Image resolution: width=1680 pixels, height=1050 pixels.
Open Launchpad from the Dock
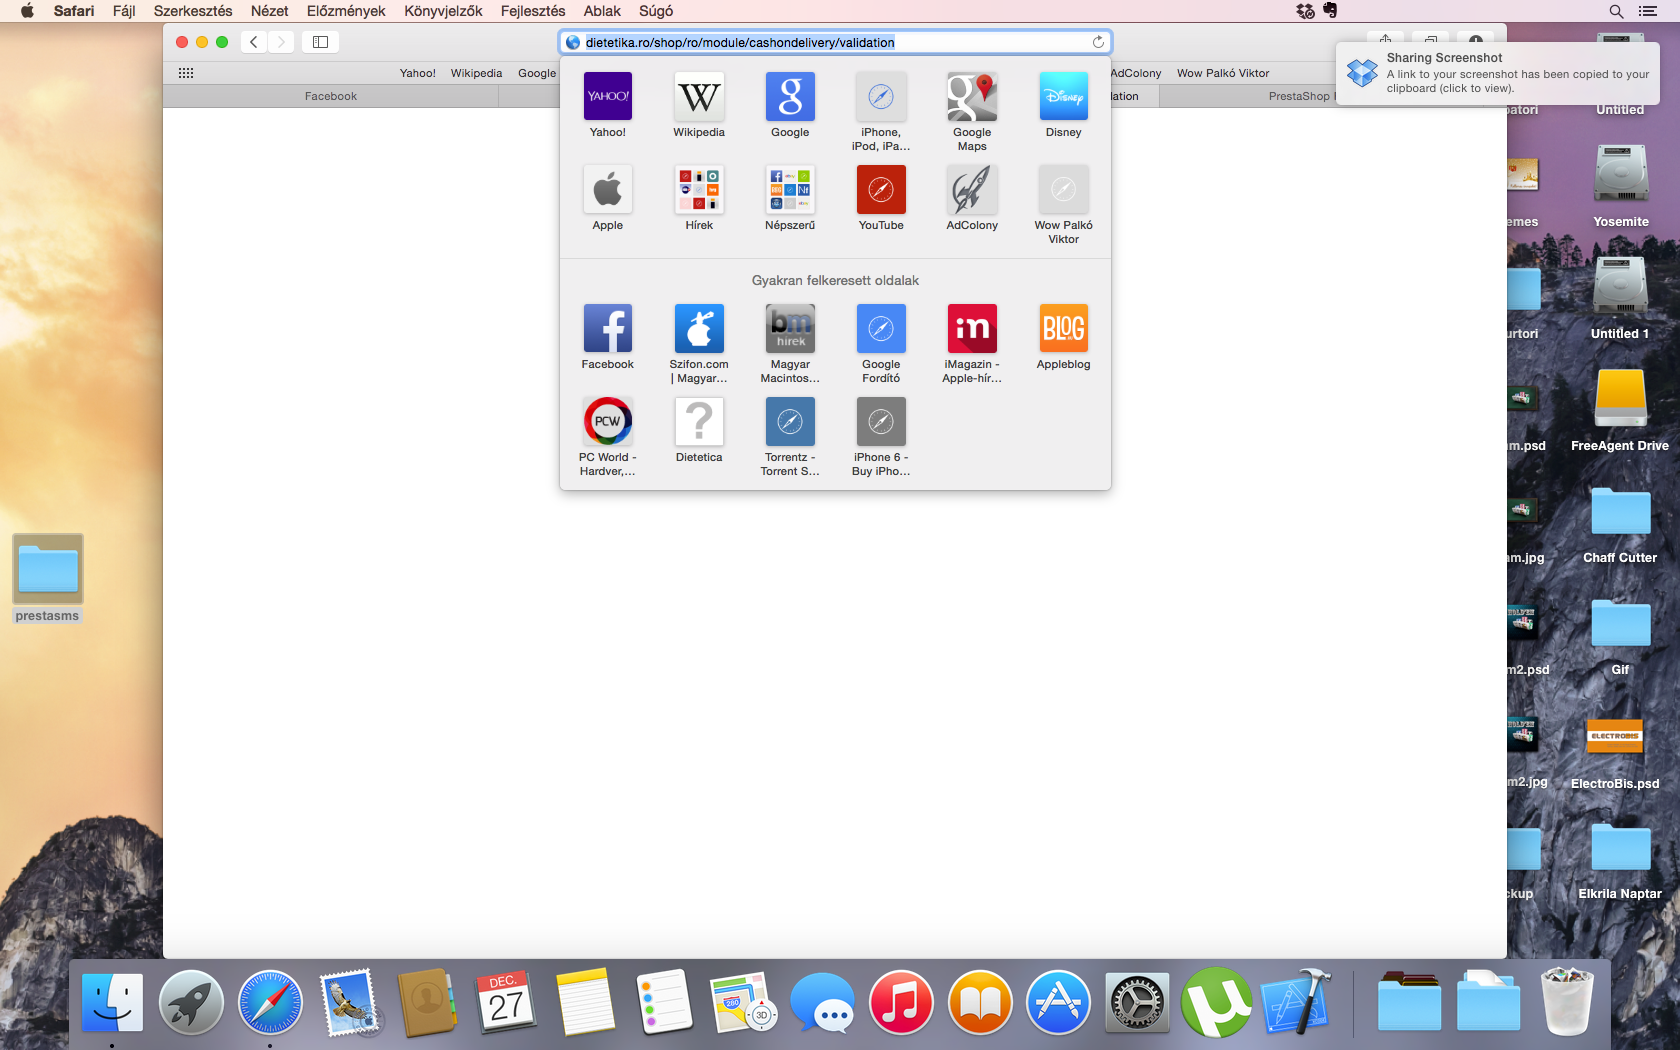pos(191,1002)
